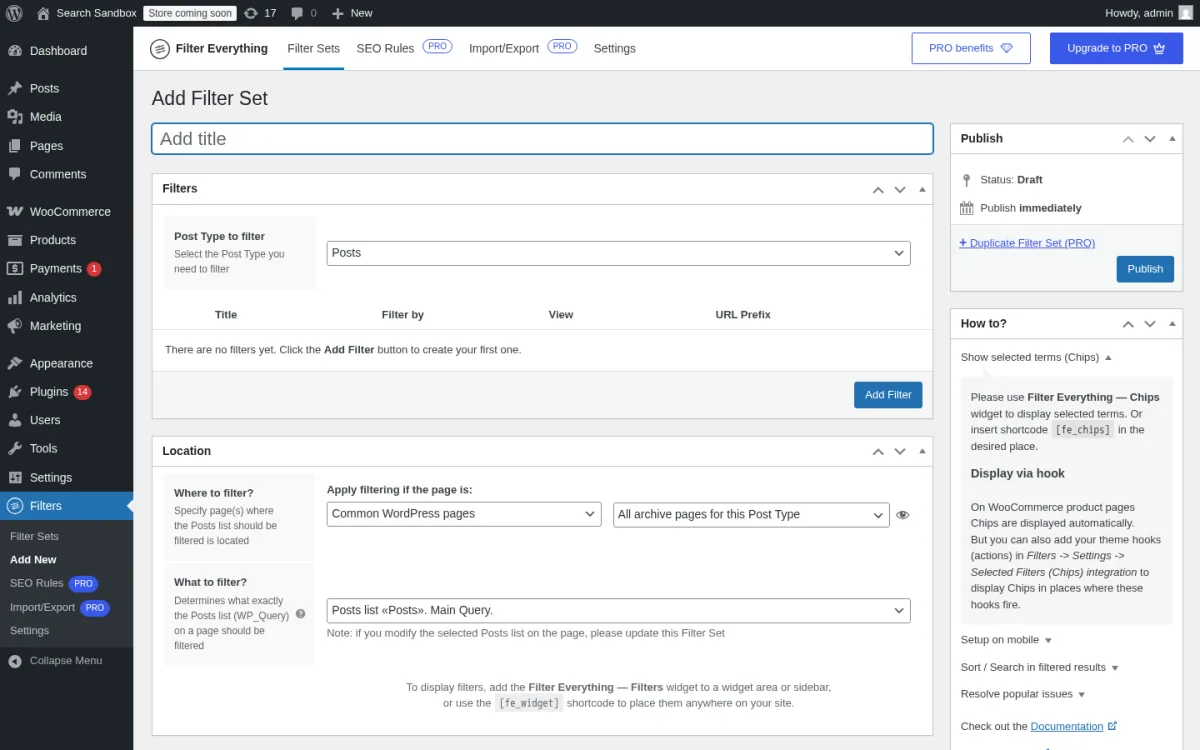Click the Posts pin icon in sidebar
This screenshot has height=750, width=1200.
15,88
